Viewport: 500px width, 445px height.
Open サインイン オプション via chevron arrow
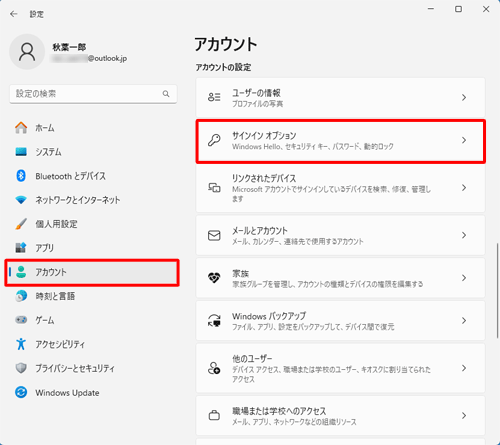click(464, 140)
